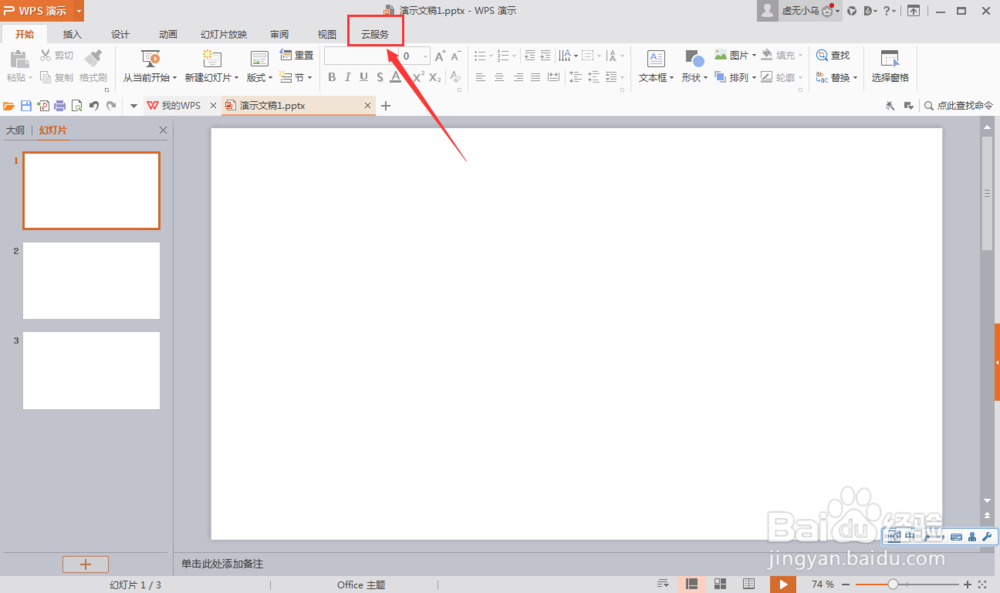The height and width of the screenshot is (593, 1000).
Task: Open Selection Pane (选择窗格)
Action: (890, 66)
